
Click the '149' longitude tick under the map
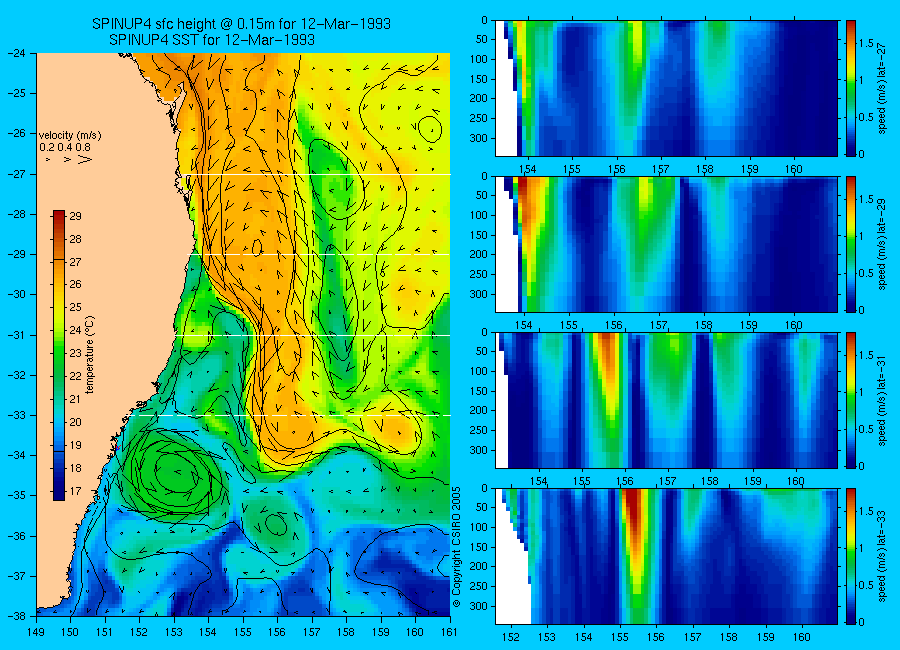[x=36, y=632]
